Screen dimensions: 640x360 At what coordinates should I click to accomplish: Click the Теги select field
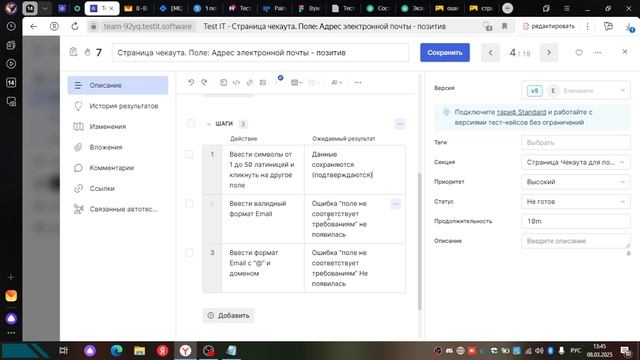[576, 142]
